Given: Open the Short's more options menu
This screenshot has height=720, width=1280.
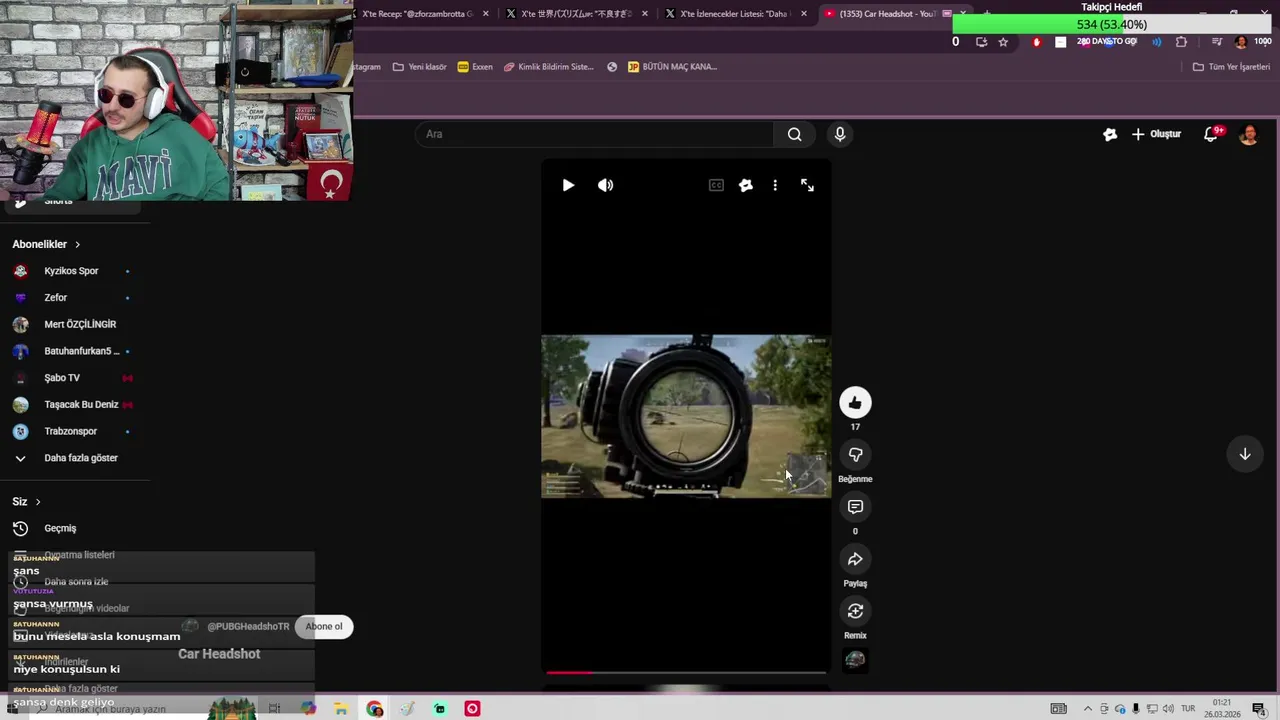Looking at the screenshot, I should pyautogui.click(x=775, y=185).
